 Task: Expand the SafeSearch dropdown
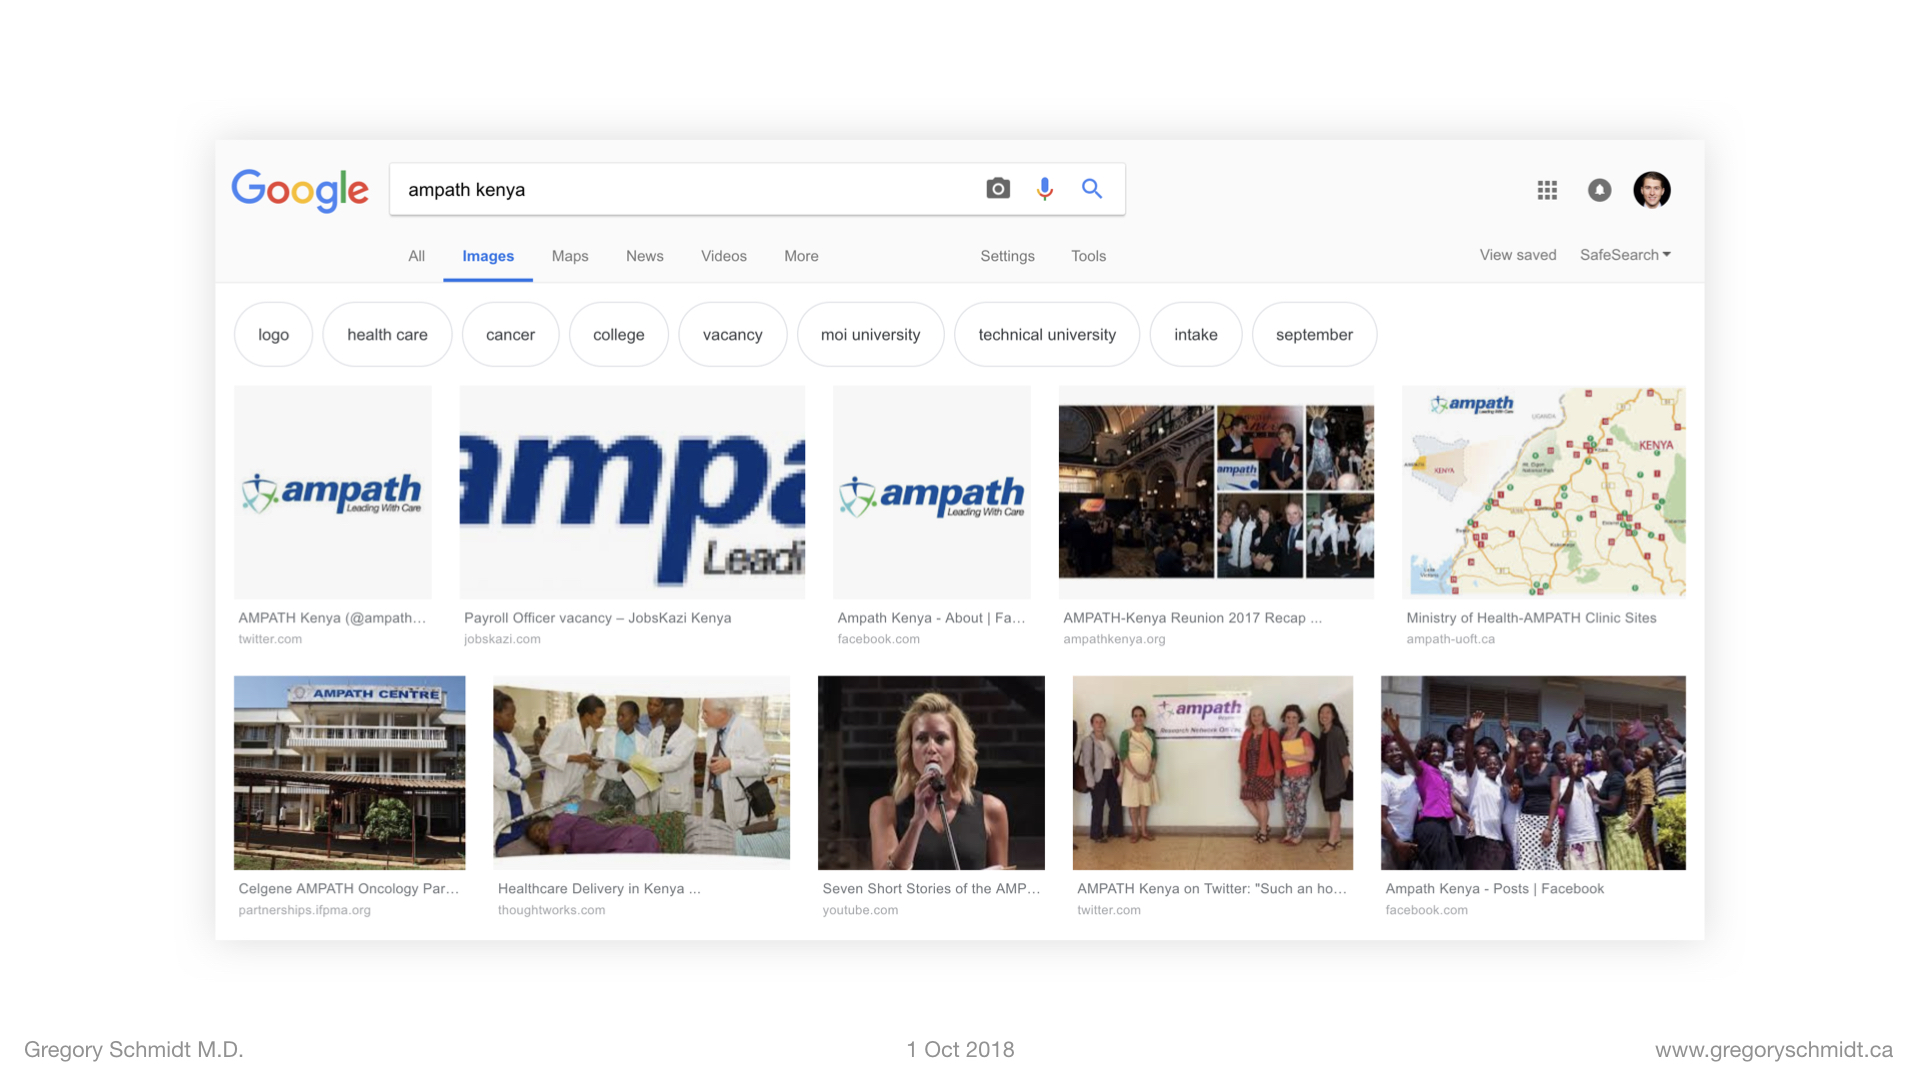[x=1625, y=255]
